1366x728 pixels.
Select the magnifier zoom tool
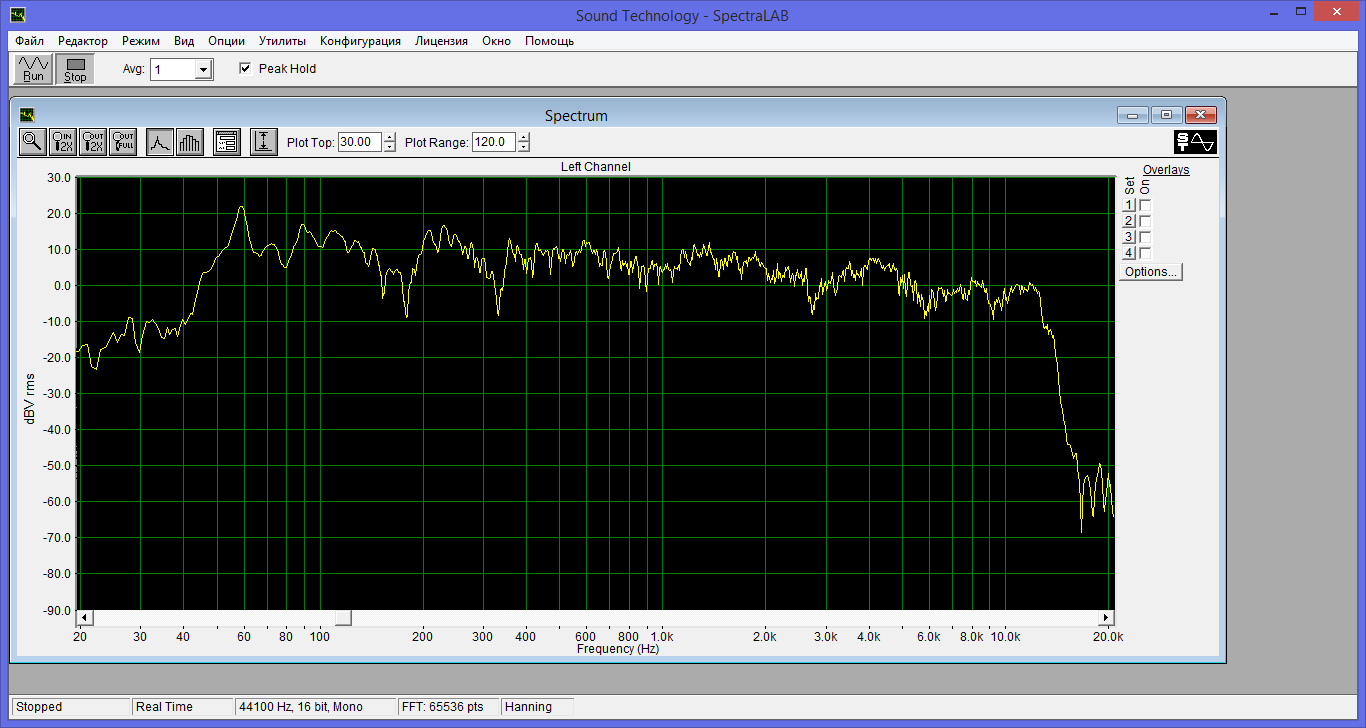click(x=33, y=142)
